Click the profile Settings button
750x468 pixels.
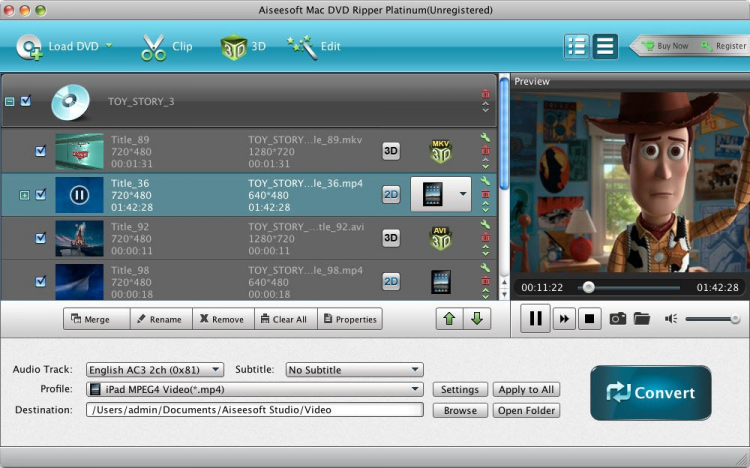[460, 390]
